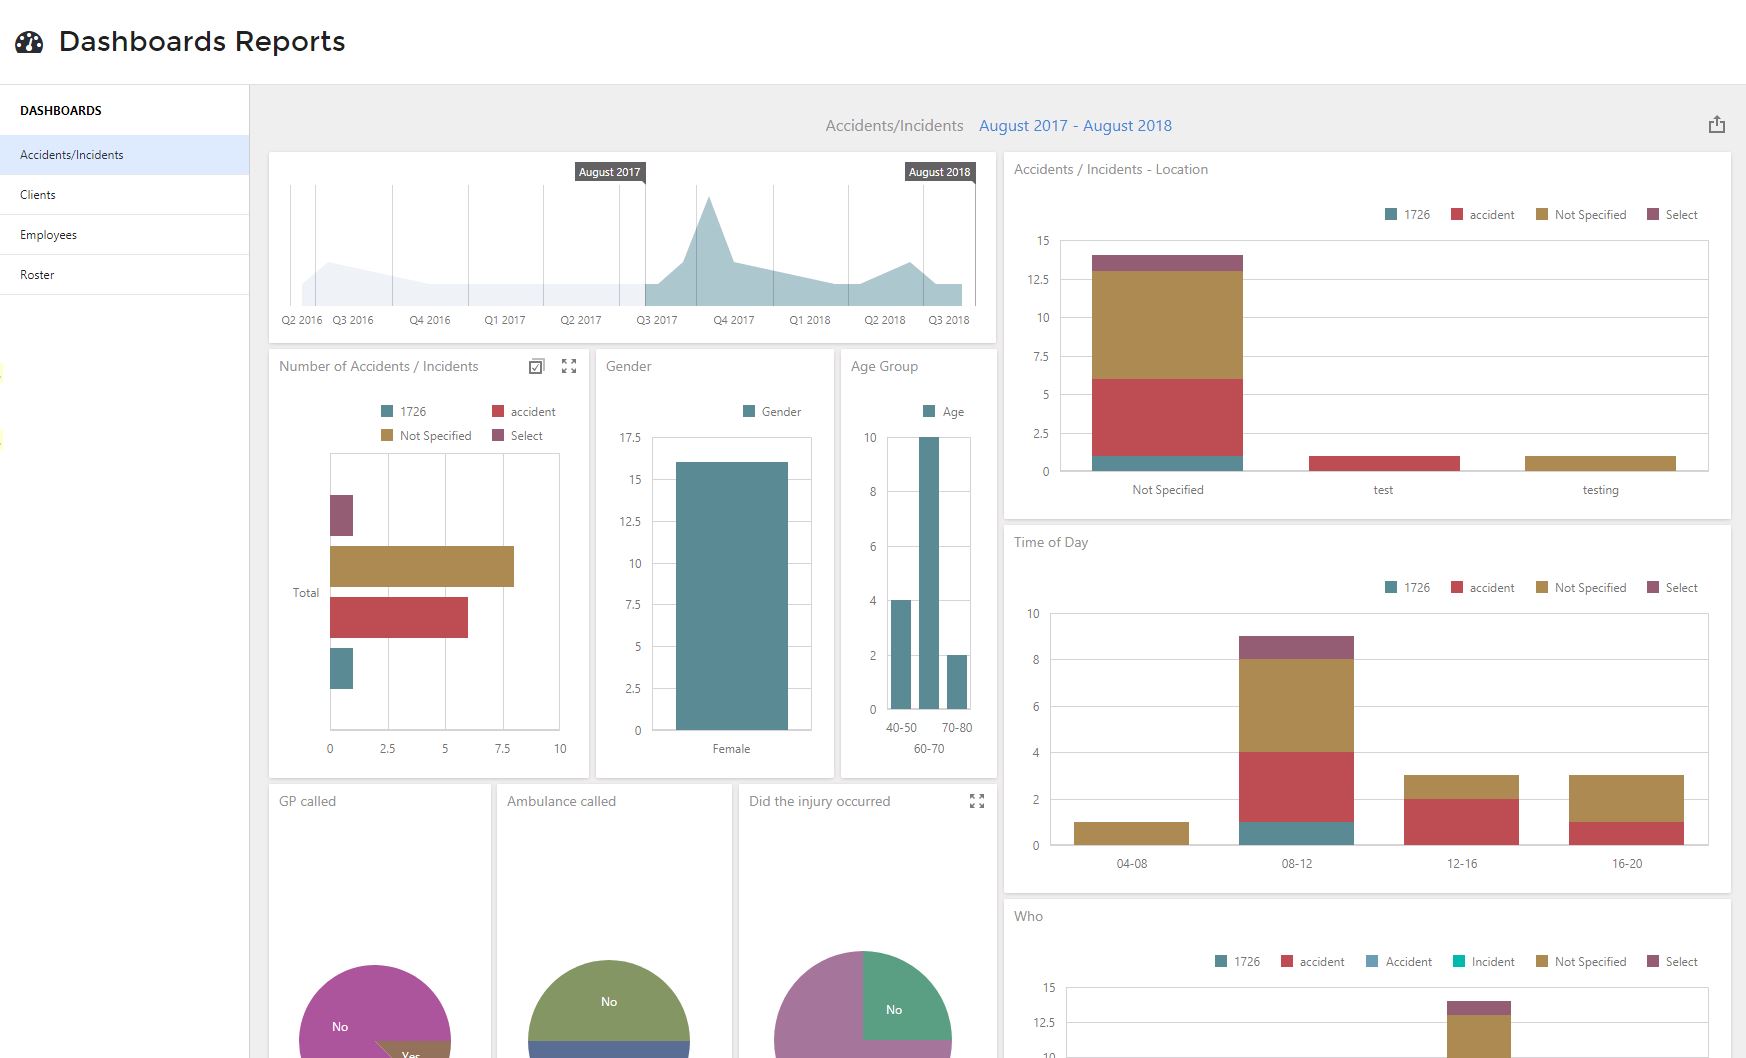Click the tallest 60-70 Age Group bar

(x=929, y=573)
